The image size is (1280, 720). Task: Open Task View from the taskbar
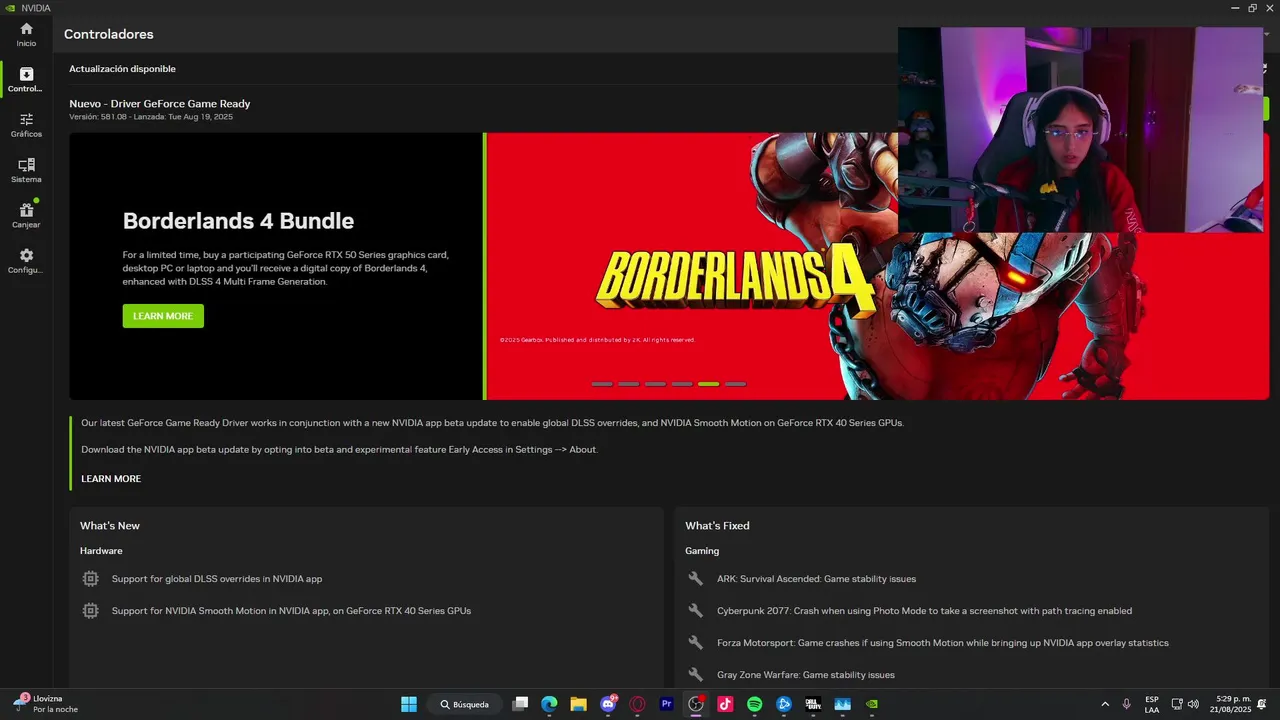pyautogui.click(x=520, y=704)
